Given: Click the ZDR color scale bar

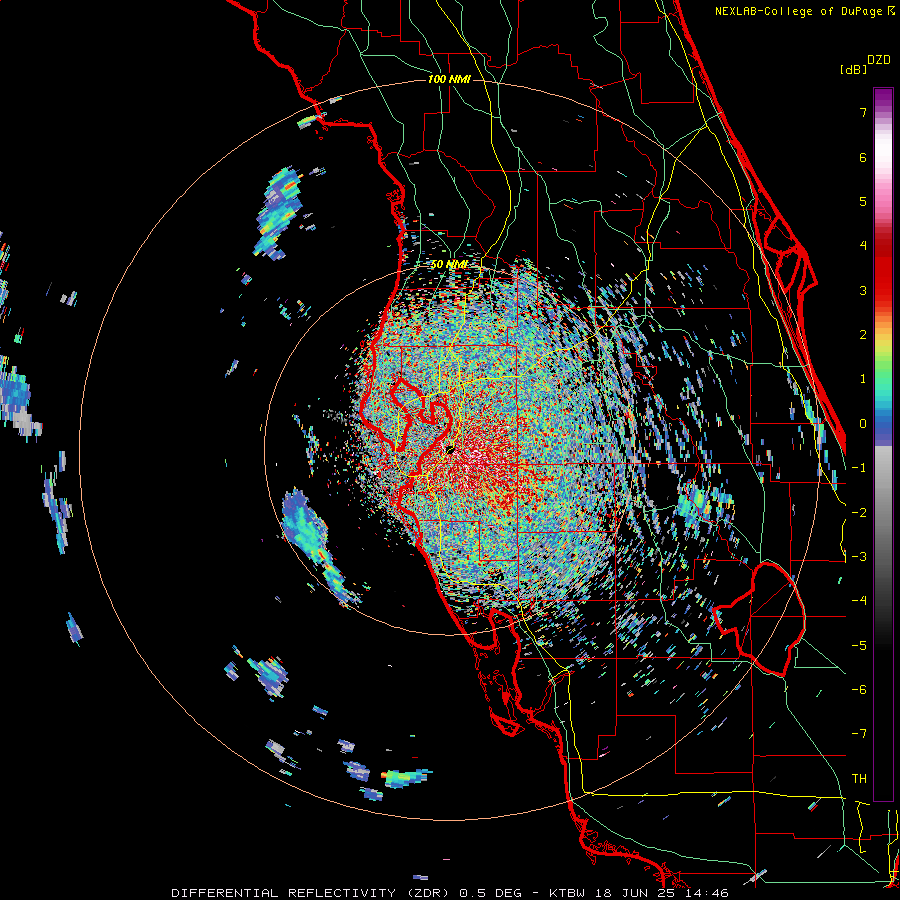Looking at the screenshot, I should (x=883, y=444).
